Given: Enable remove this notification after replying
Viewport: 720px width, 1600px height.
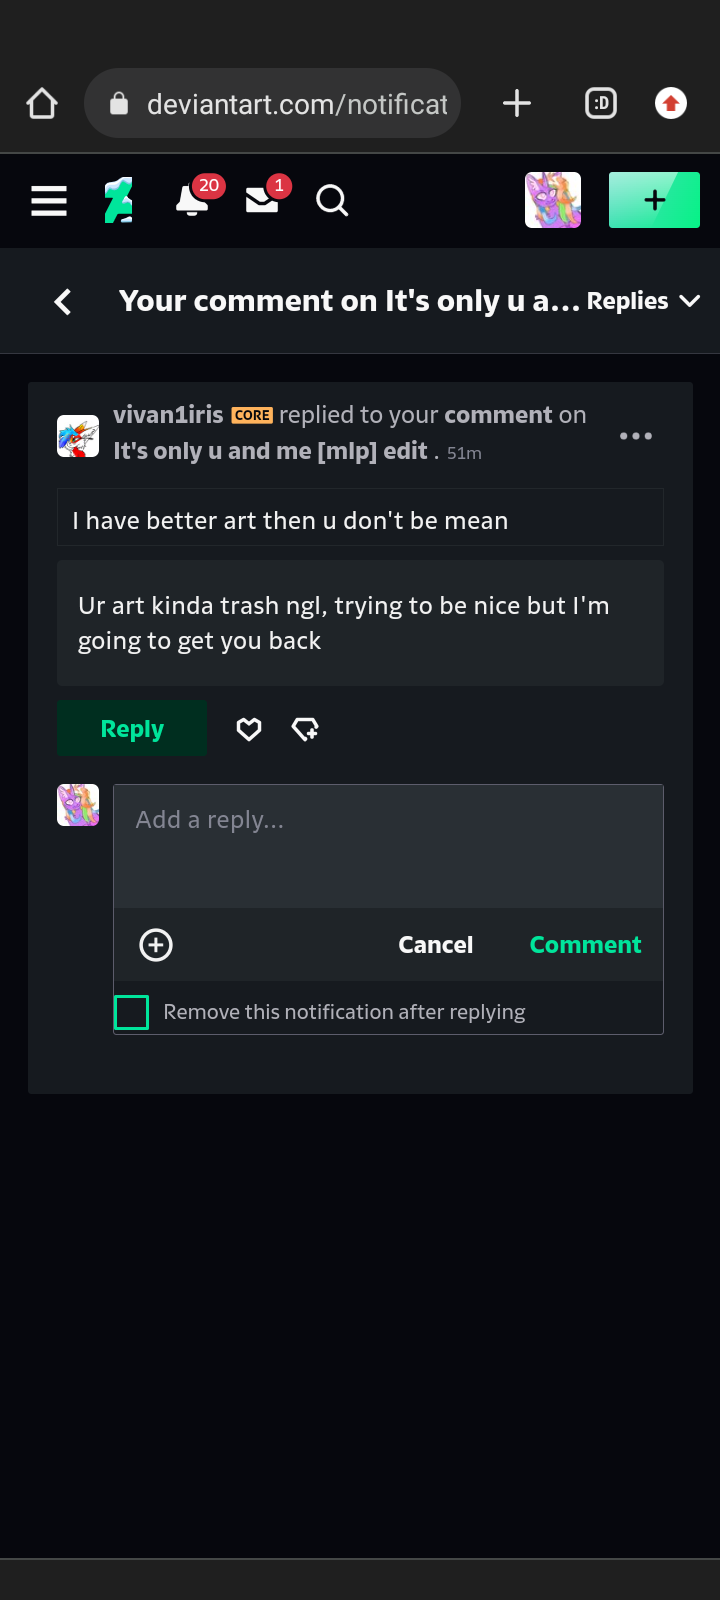Looking at the screenshot, I should [x=131, y=1012].
